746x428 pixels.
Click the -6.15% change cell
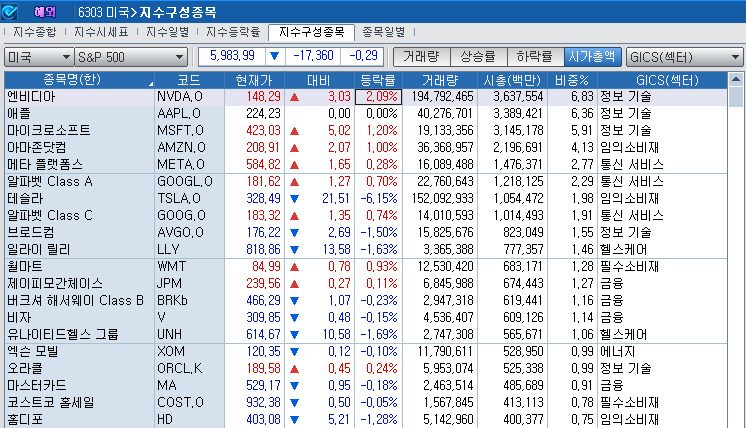[x=378, y=199]
